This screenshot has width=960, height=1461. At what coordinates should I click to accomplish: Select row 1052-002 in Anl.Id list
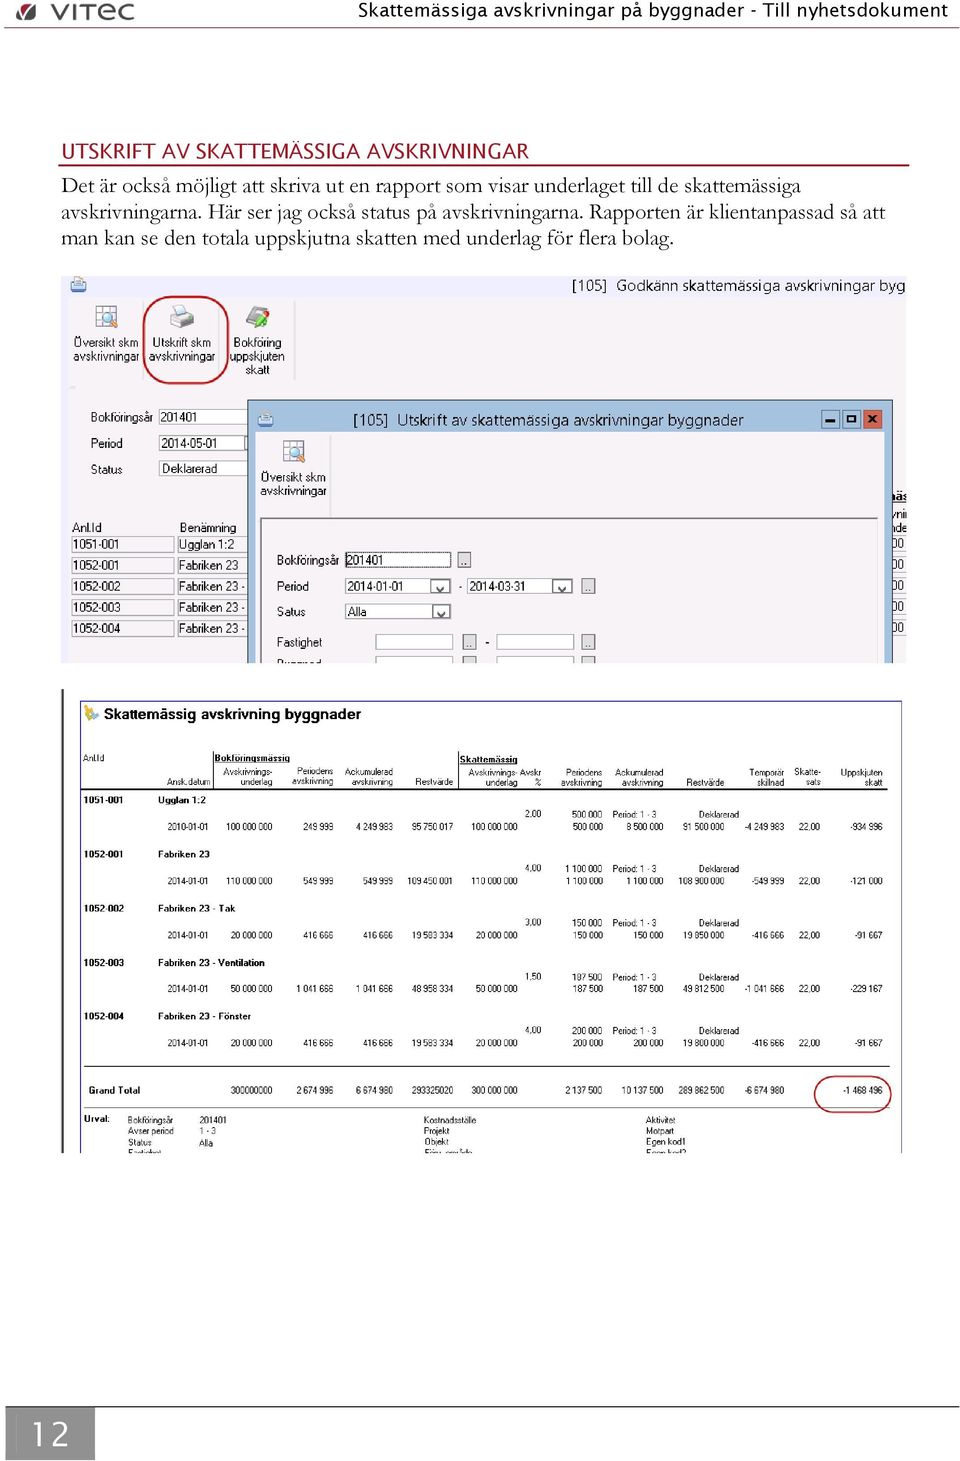click(x=122, y=586)
